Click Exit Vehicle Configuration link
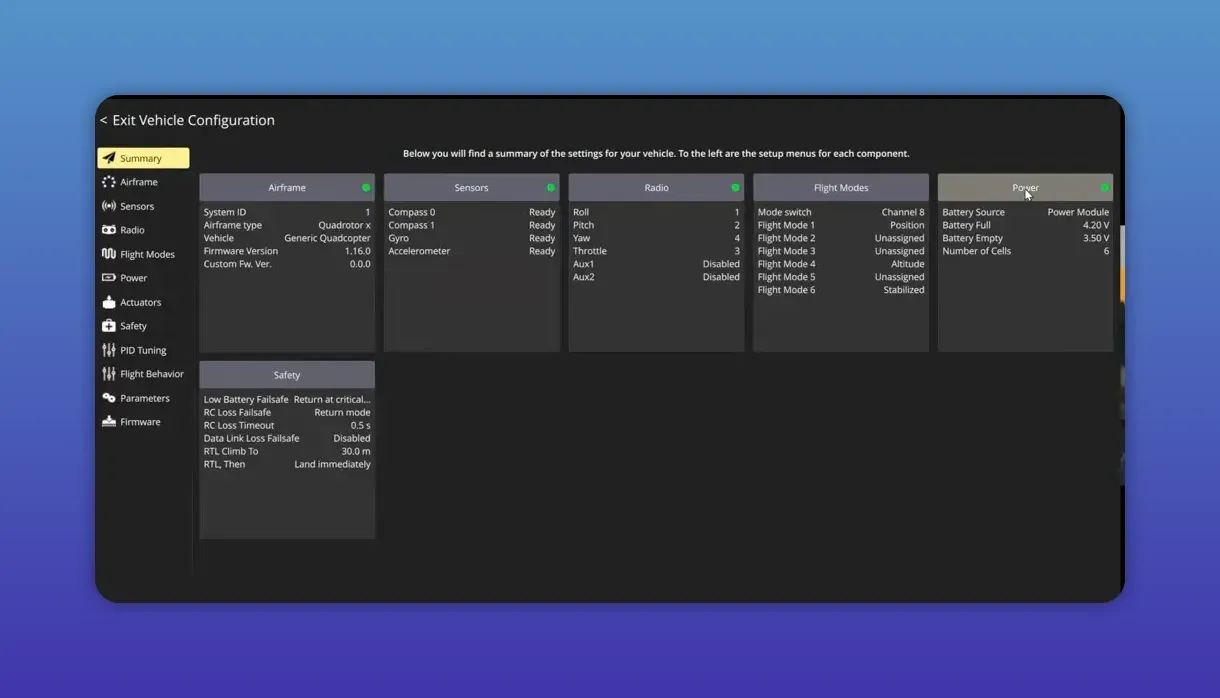This screenshot has width=1220, height=698. tap(188, 119)
